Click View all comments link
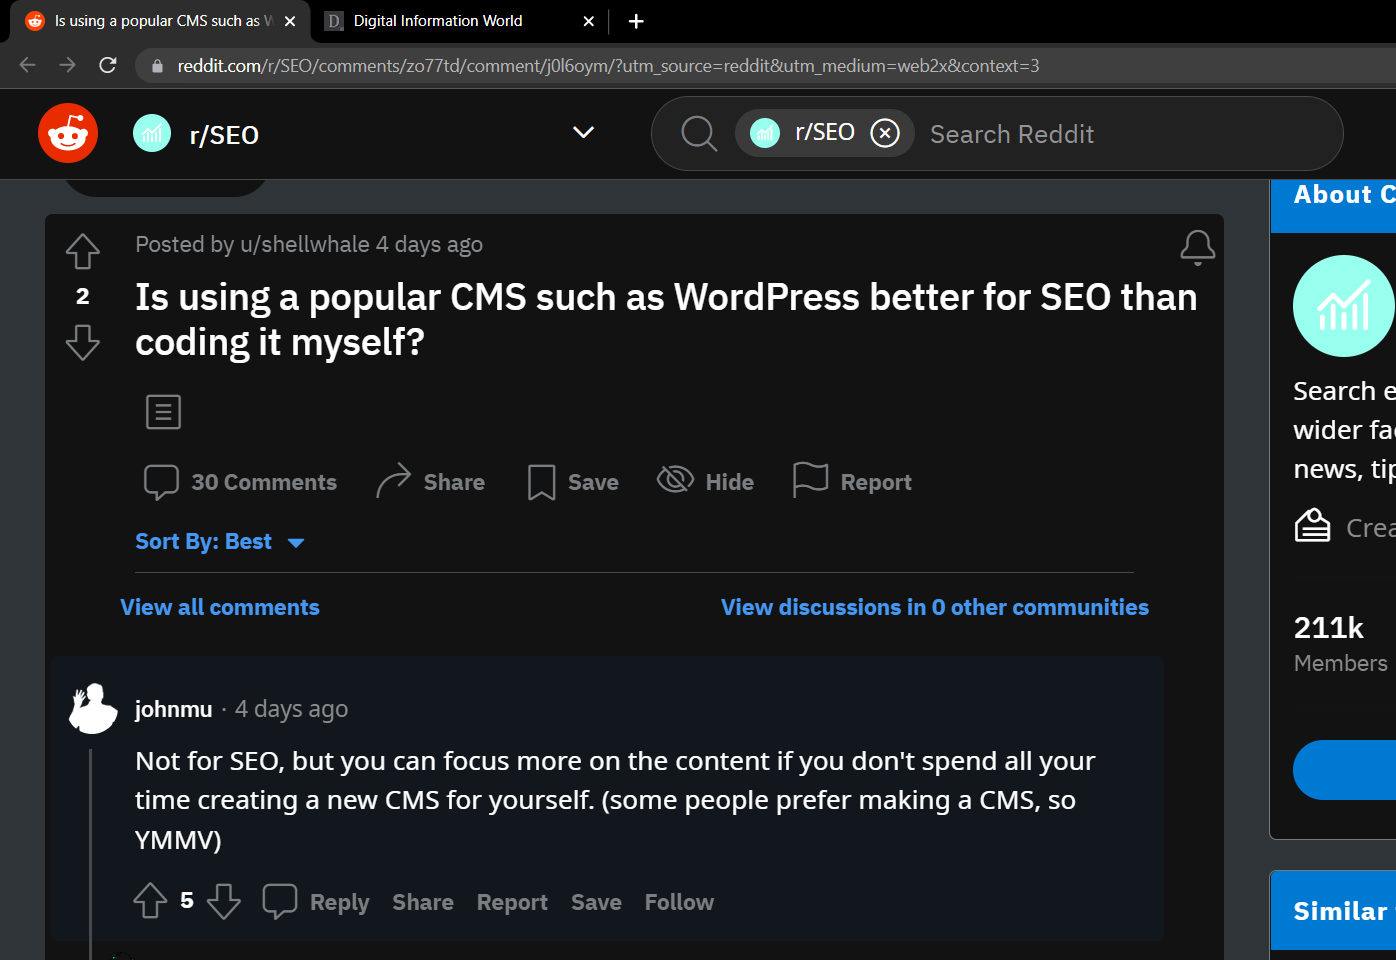Viewport: 1396px width, 960px height. tap(220, 607)
